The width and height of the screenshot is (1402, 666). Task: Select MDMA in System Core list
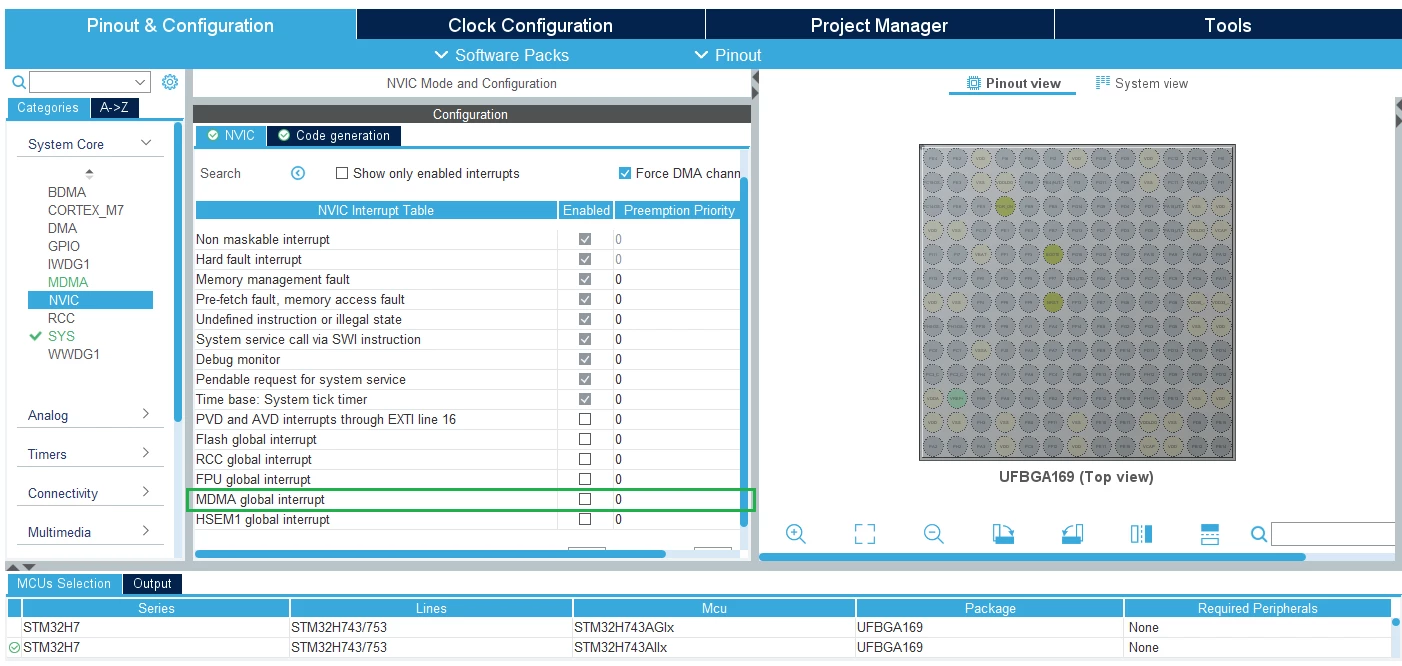[x=68, y=282]
